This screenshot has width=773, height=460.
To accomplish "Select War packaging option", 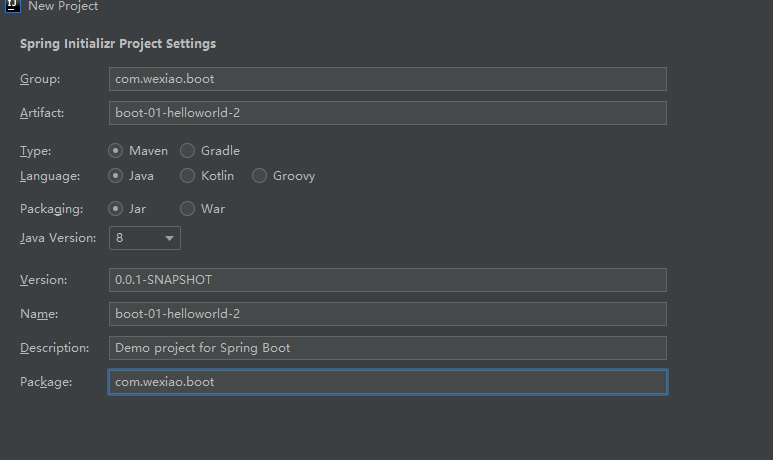I will [x=188, y=209].
